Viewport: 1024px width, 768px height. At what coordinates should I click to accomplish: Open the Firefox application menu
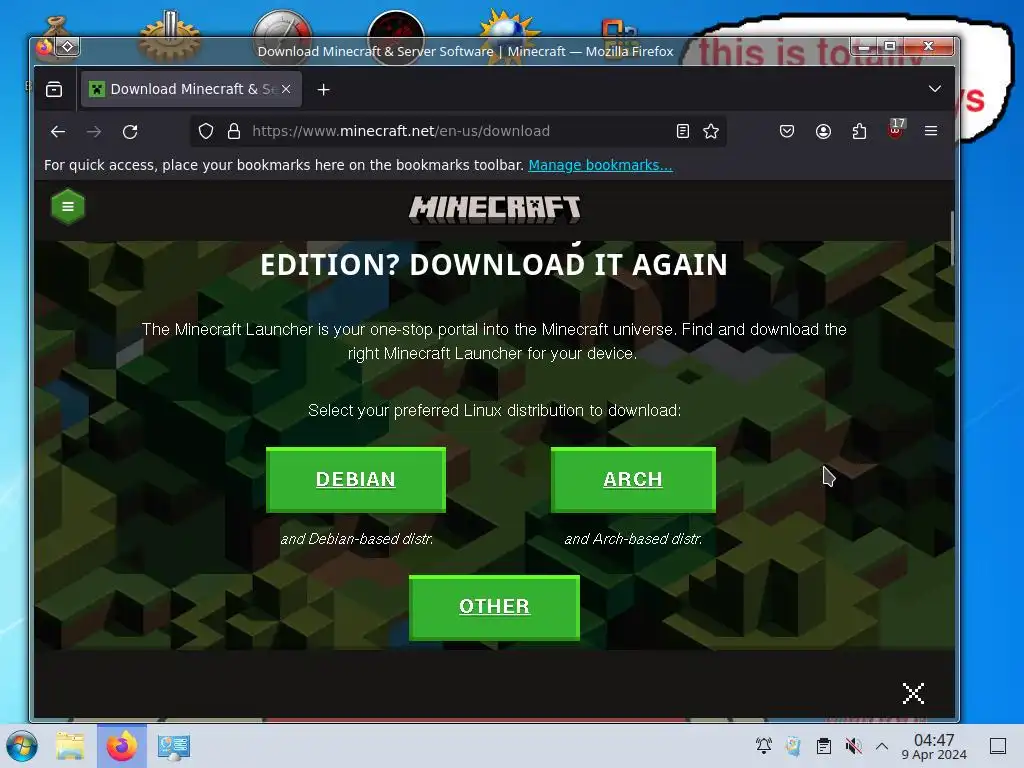tap(931, 131)
